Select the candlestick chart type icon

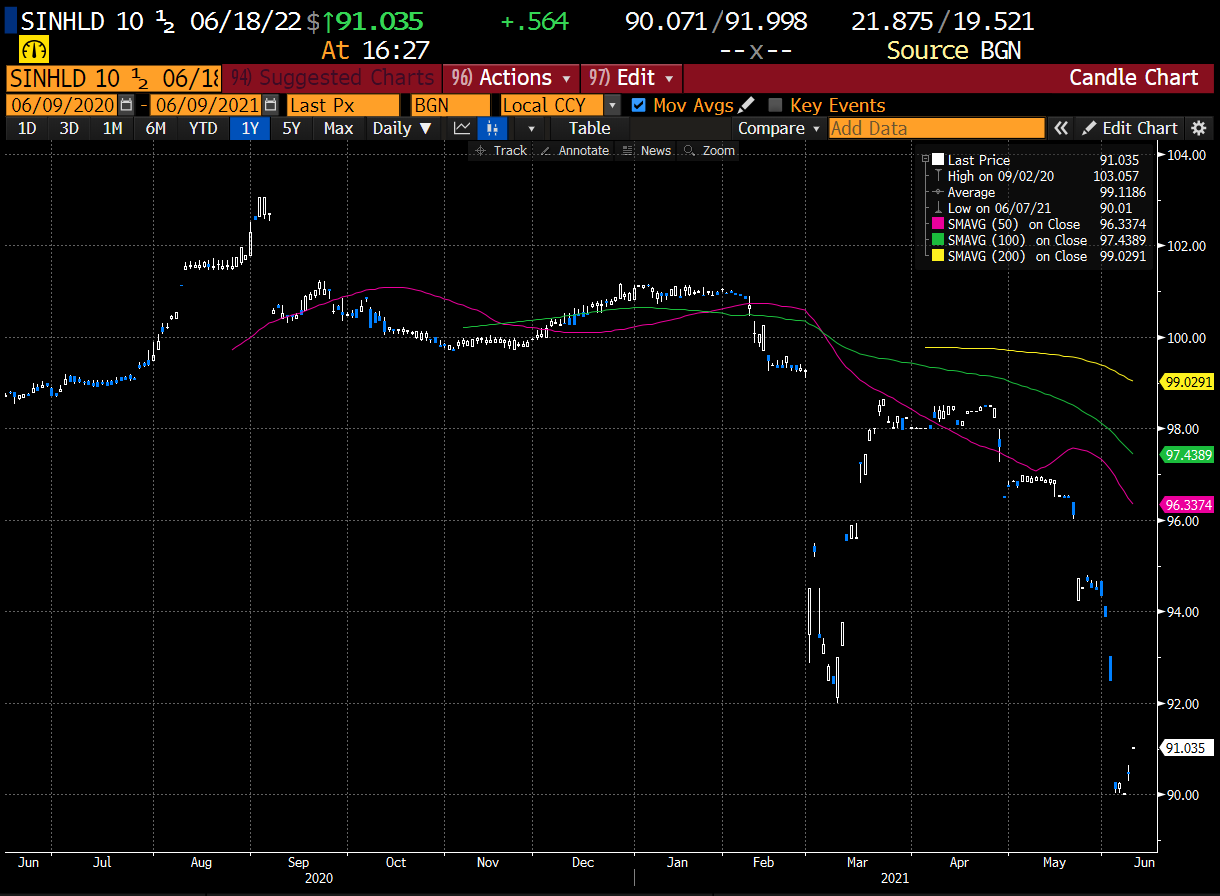492,128
